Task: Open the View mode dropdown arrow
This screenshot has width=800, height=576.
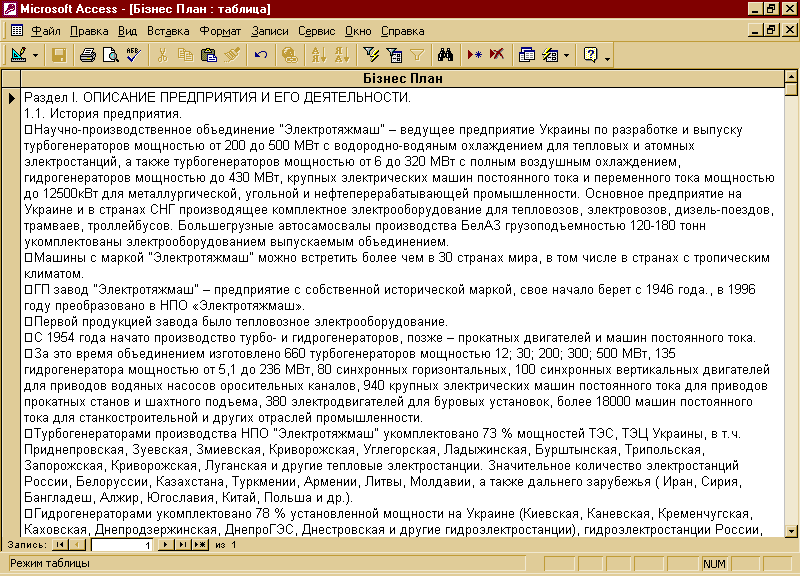Action: tap(35, 55)
